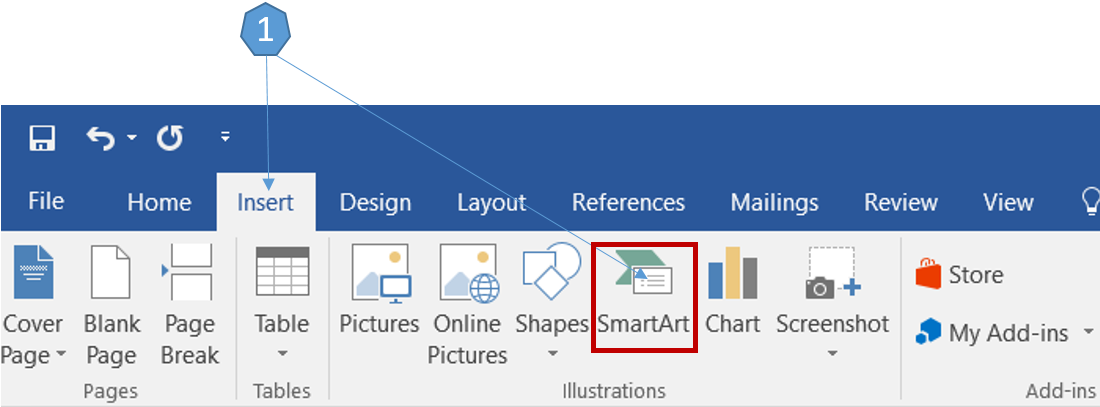Expand the Shapes gallery dropdown
1100x407 pixels.
coord(551,353)
